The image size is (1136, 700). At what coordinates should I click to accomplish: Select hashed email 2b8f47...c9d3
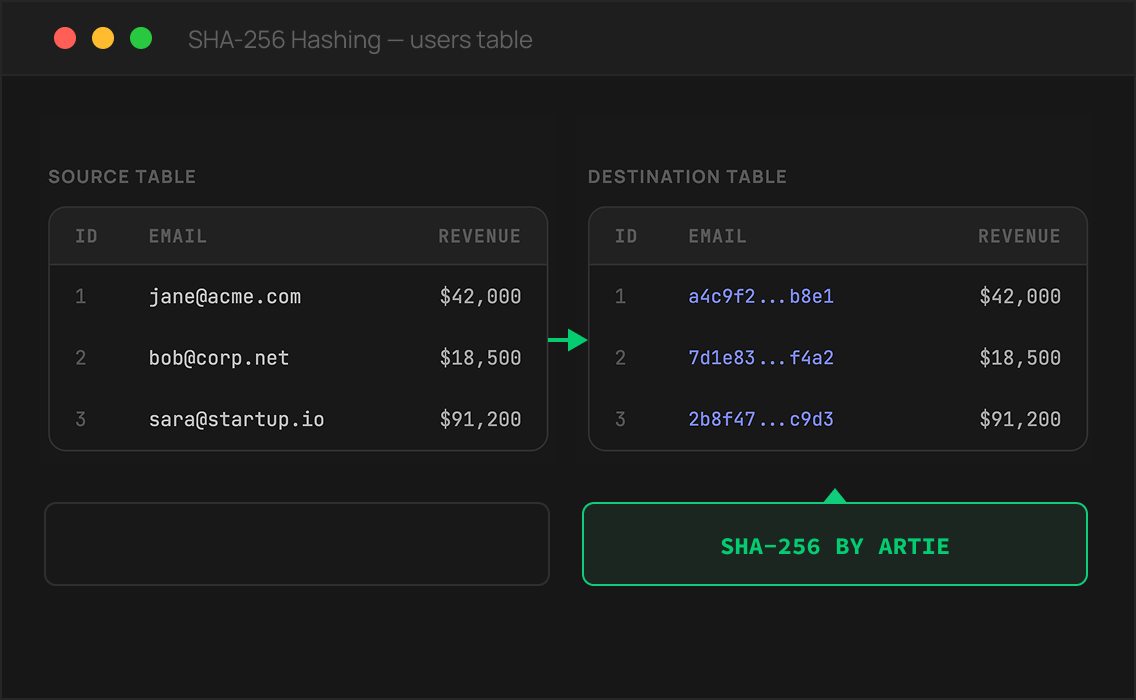(x=761, y=420)
